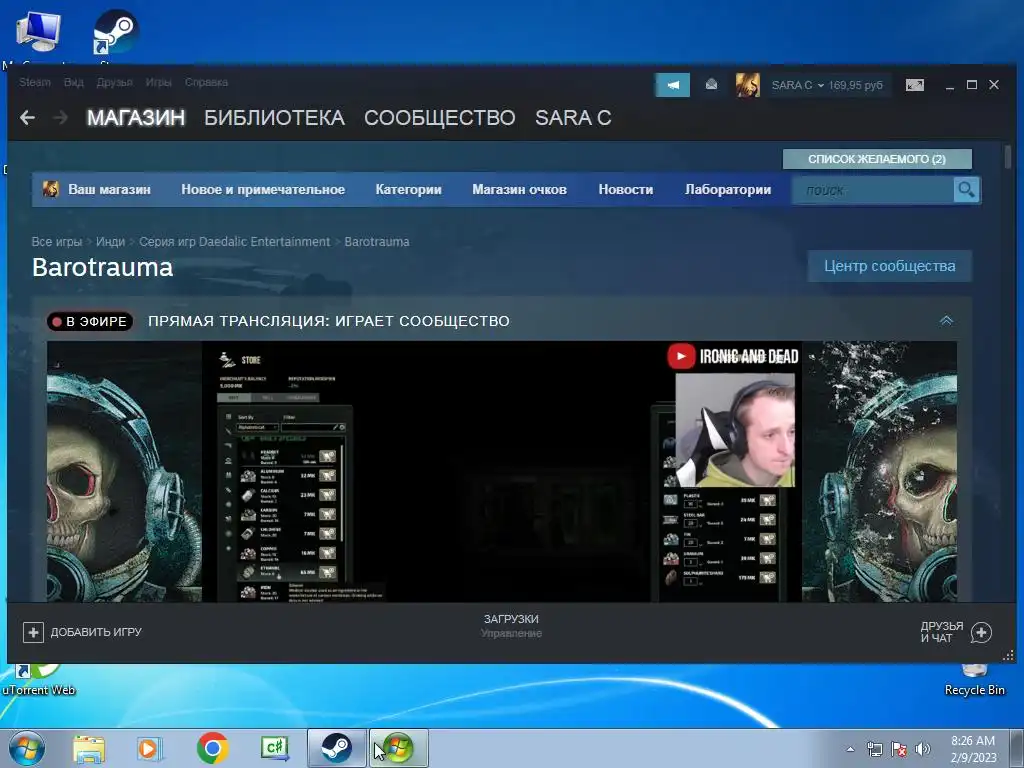Follow the Barotrauma breadcrumb link
Screen dimensions: 1024x768
pyautogui.click(x=377, y=242)
